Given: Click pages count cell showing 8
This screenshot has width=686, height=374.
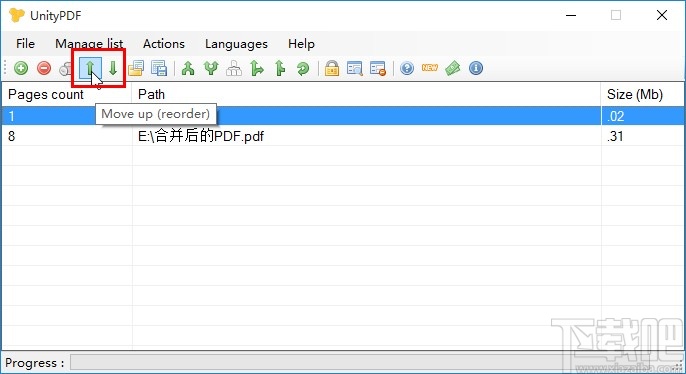Looking at the screenshot, I should tap(66, 136).
